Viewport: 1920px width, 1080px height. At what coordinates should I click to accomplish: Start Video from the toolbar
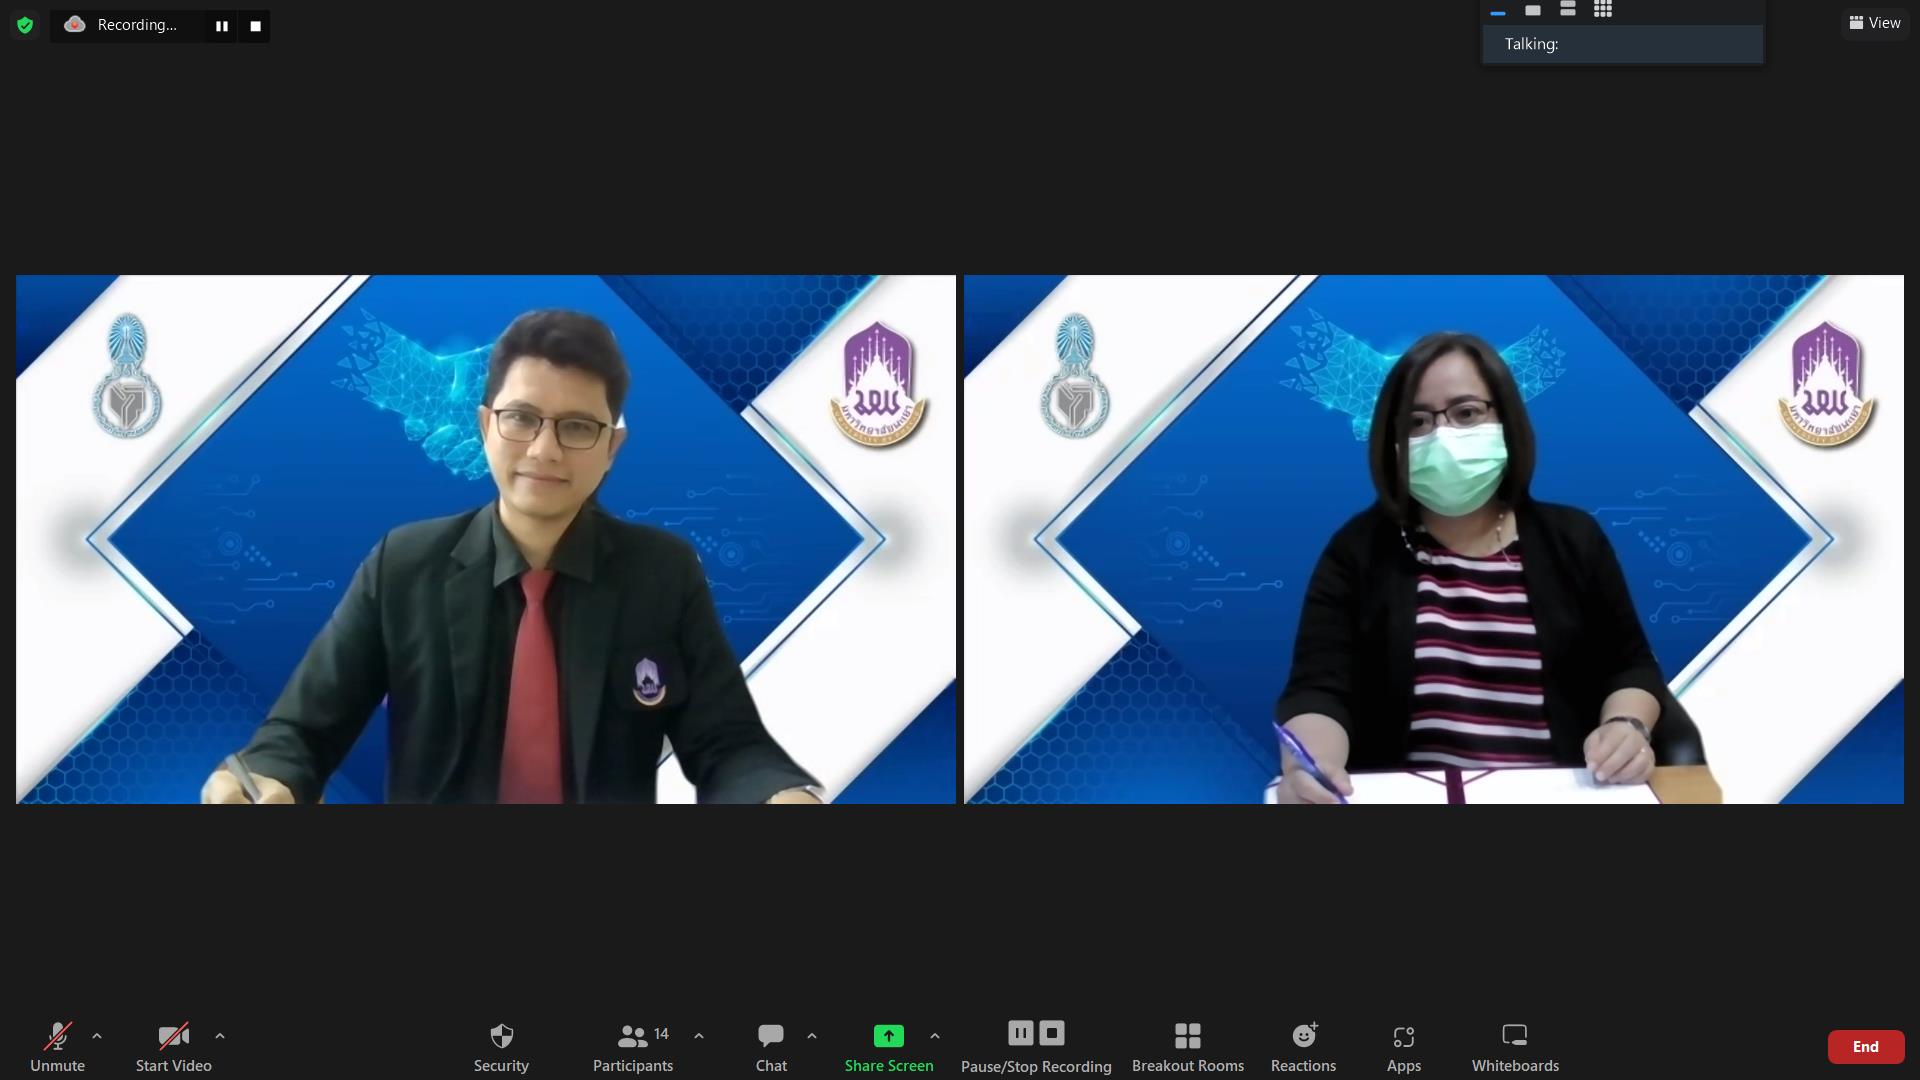click(173, 1047)
